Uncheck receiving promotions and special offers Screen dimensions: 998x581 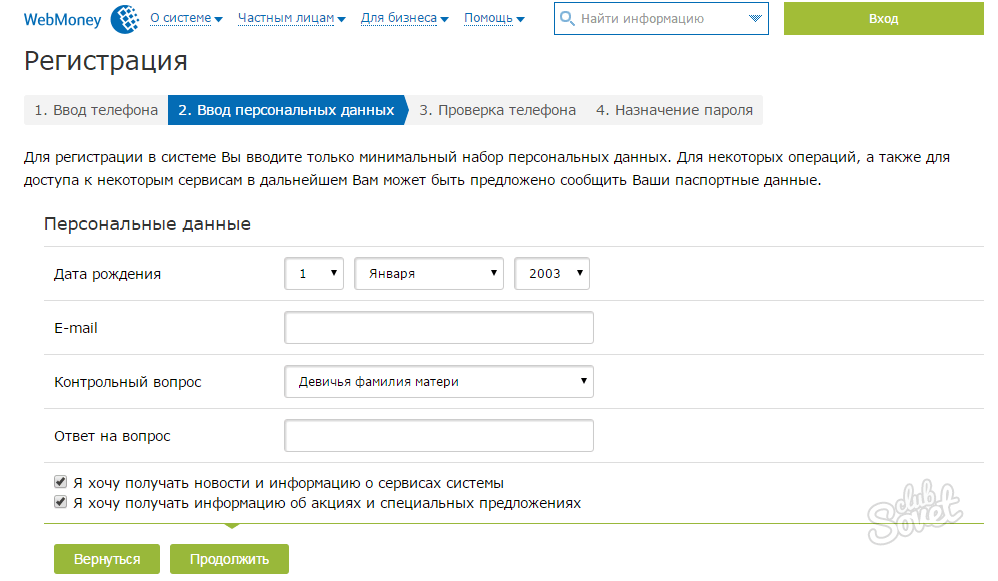(60, 501)
